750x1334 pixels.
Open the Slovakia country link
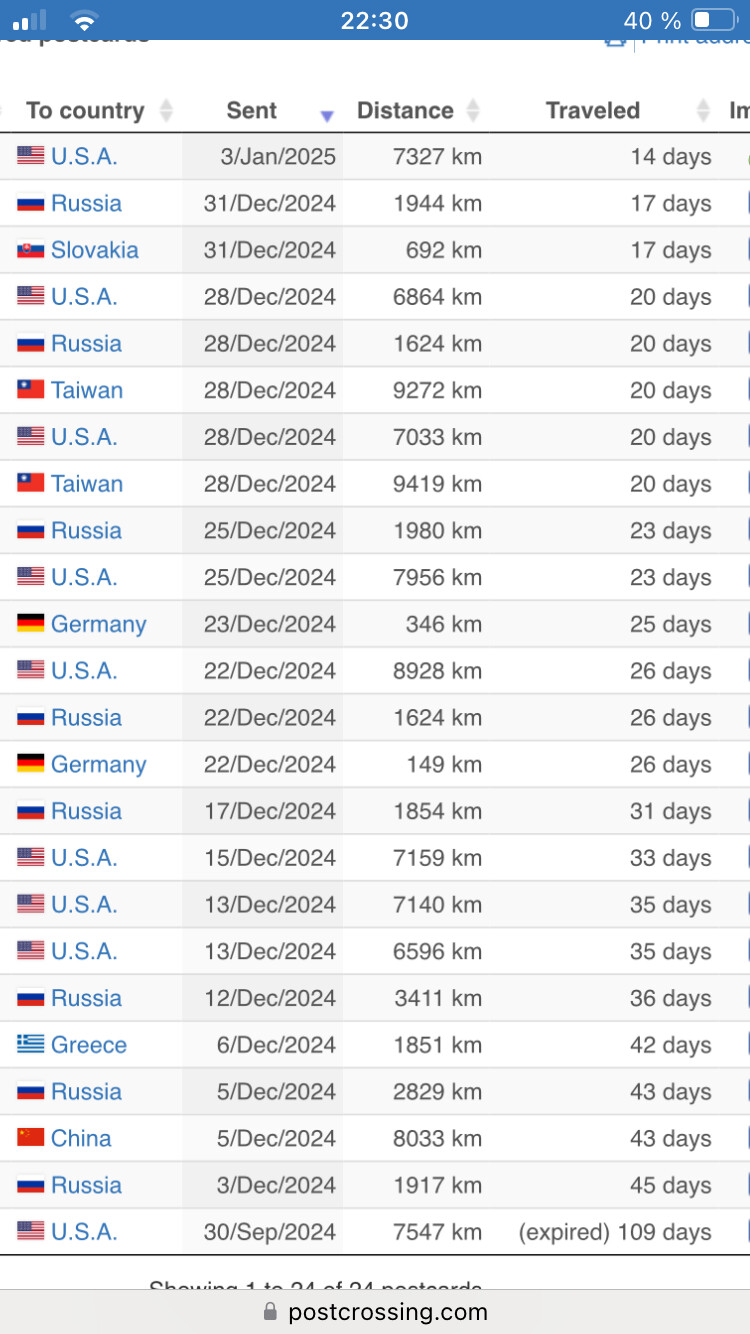[95, 250]
